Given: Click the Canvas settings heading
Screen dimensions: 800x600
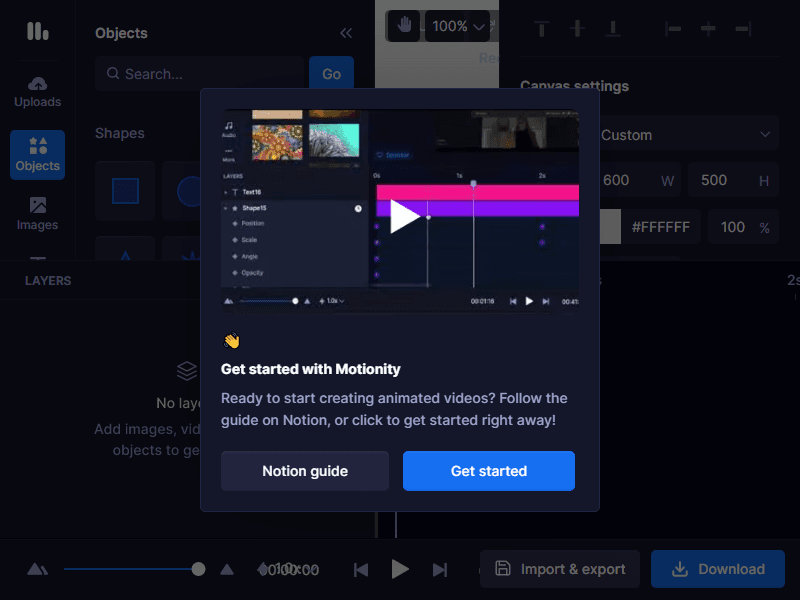Looking at the screenshot, I should (575, 86).
